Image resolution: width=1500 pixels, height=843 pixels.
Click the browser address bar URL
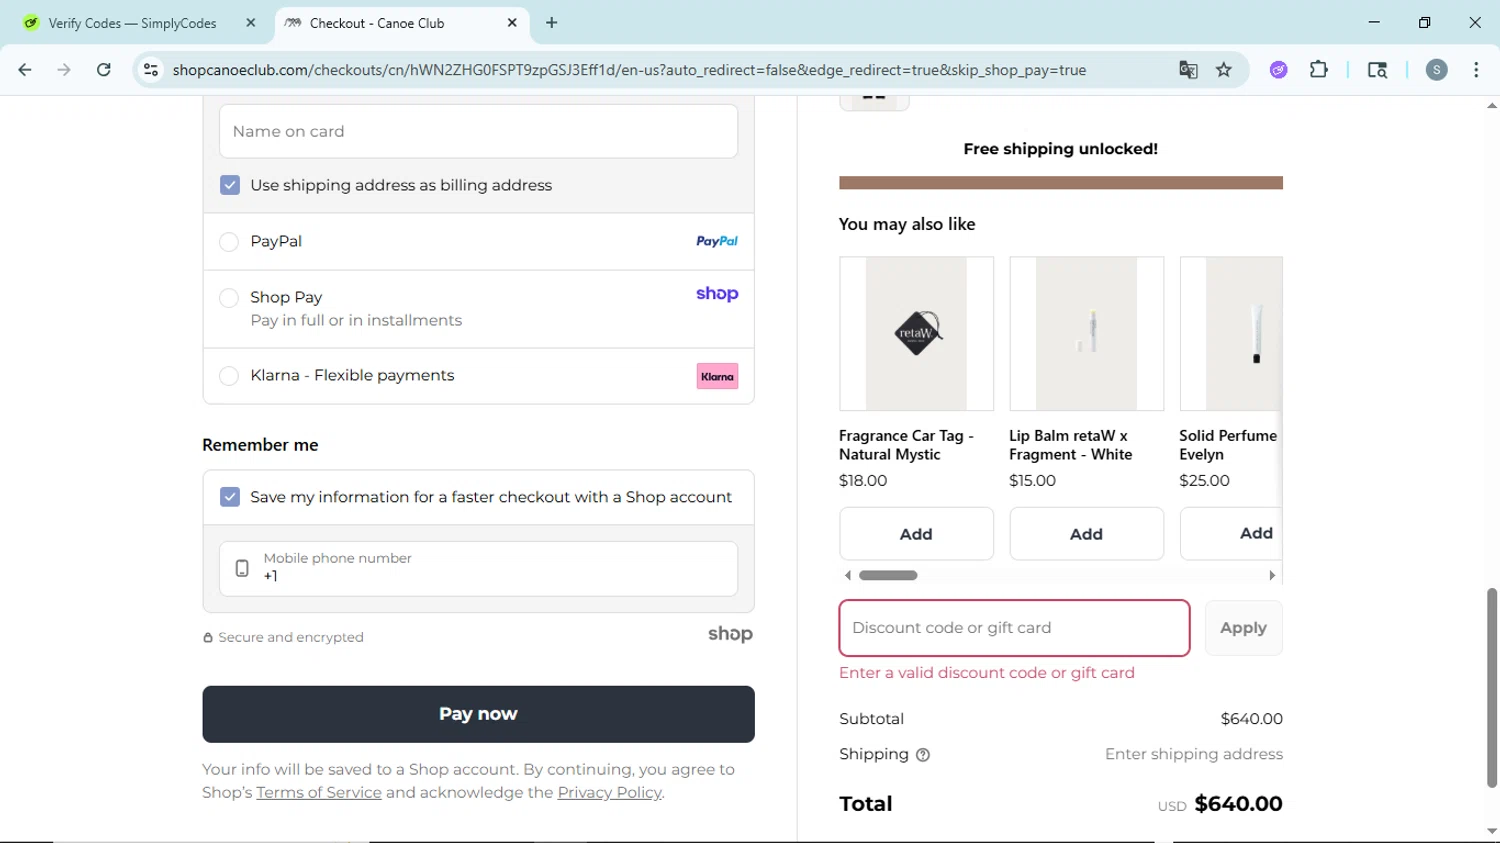tap(629, 70)
